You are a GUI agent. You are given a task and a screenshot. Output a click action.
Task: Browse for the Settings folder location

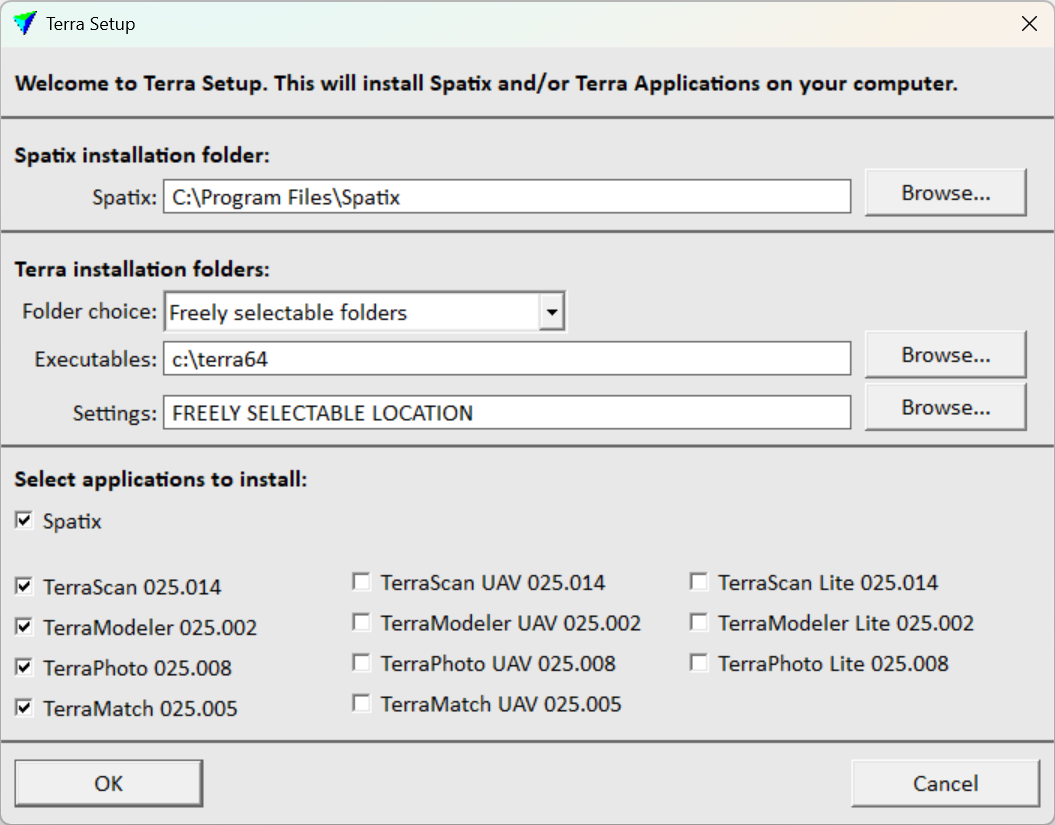[945, 408]
